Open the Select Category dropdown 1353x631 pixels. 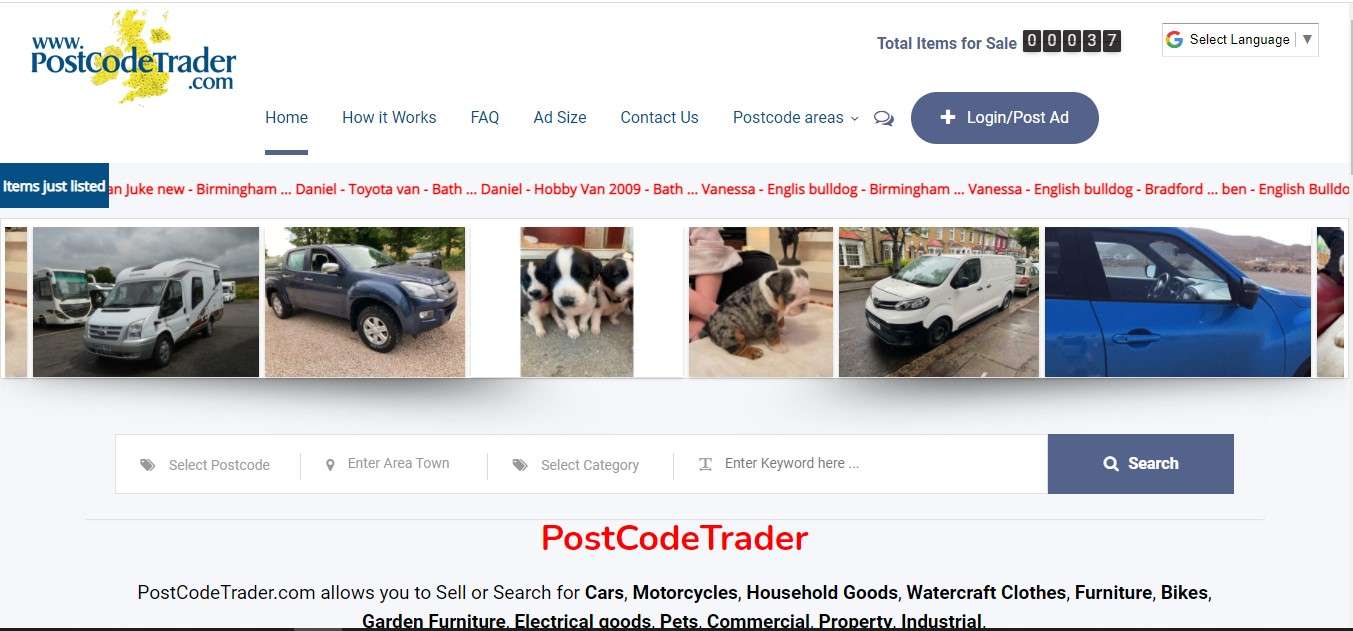(x=580, y=465)
